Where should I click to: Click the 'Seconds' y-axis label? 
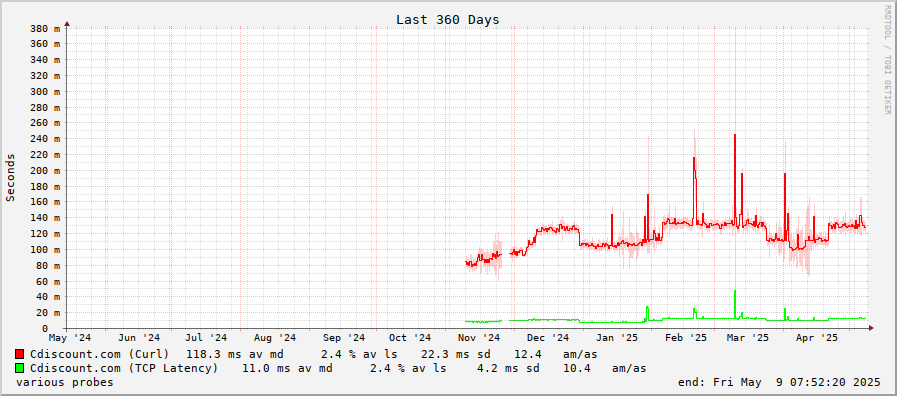10,177
